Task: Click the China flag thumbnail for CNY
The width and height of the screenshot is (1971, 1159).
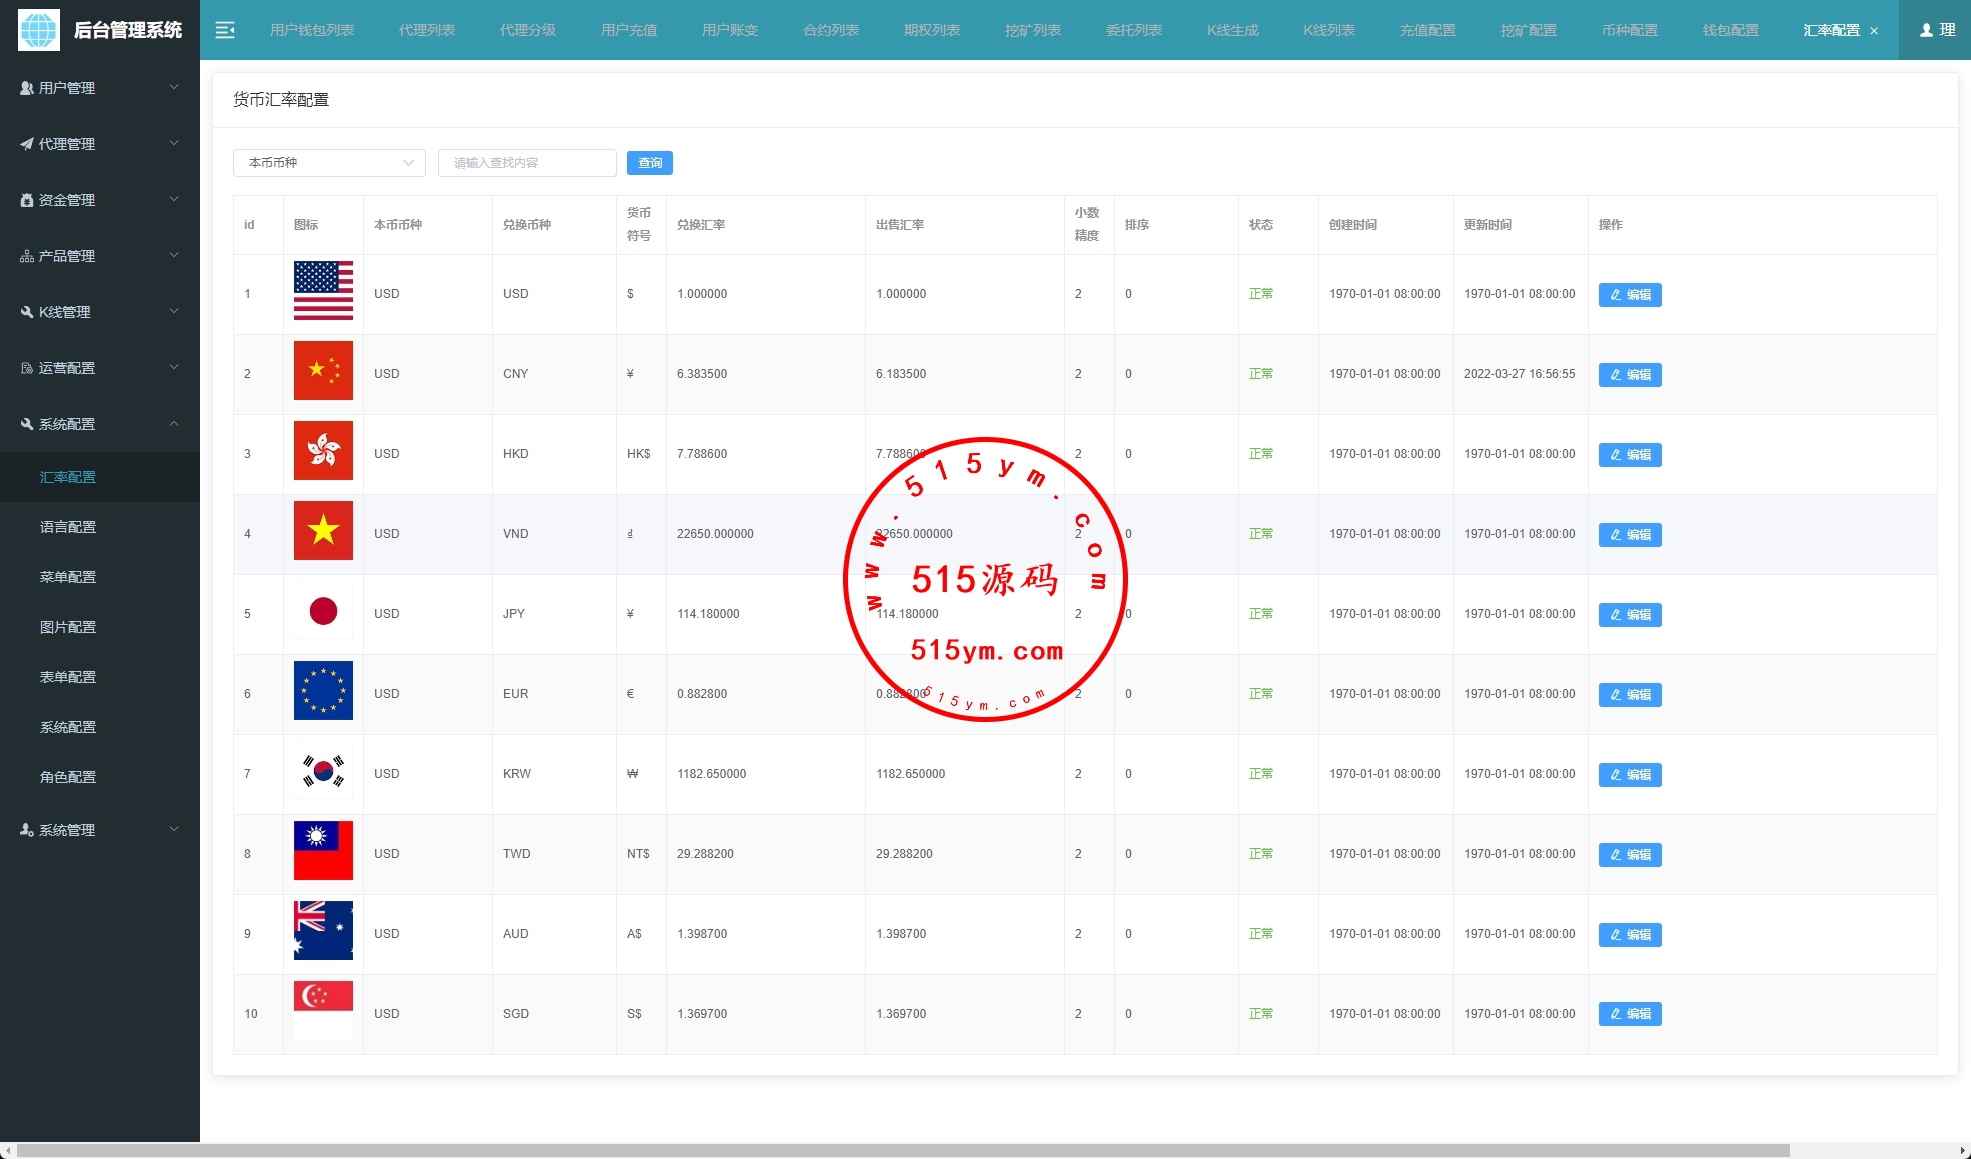Action: (323, 370)
